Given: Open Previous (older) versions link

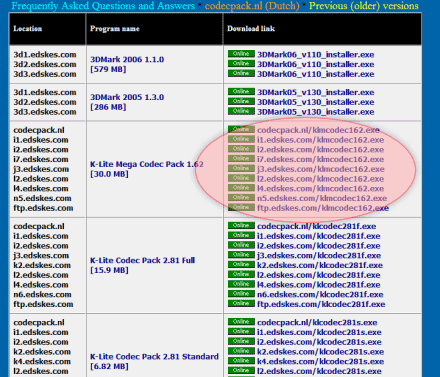Looking at the screenshot, I should click(x=364, y=6).
